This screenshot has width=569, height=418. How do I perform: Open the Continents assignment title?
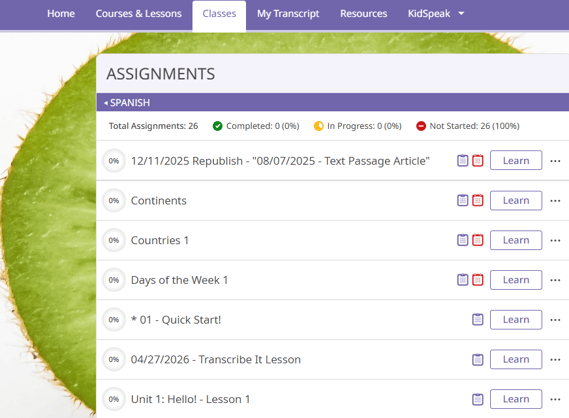pyautogui.click(x=159, y=201)
